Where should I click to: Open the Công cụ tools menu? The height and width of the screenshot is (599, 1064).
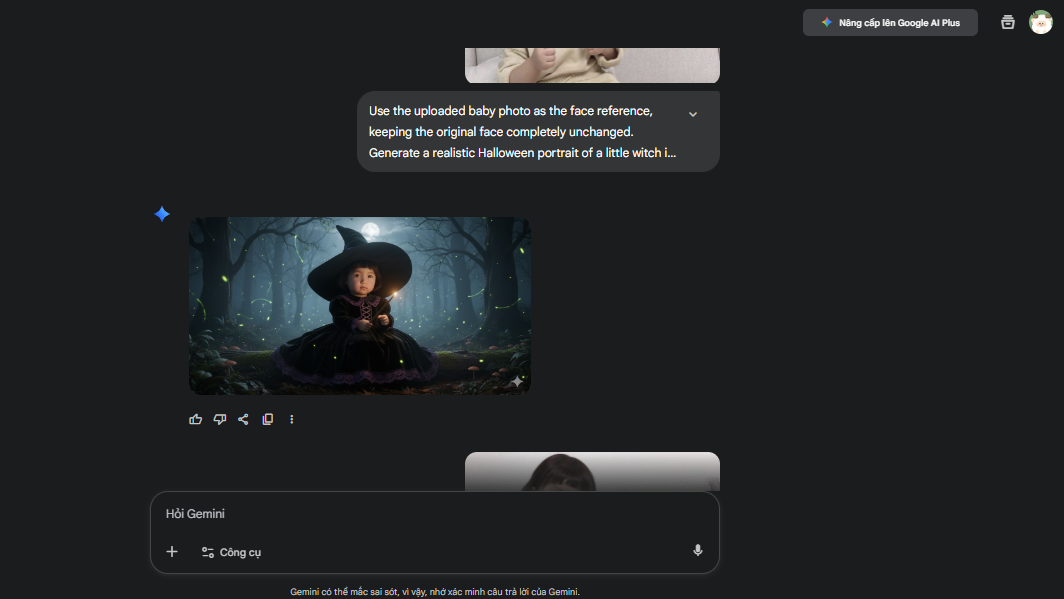231,552
